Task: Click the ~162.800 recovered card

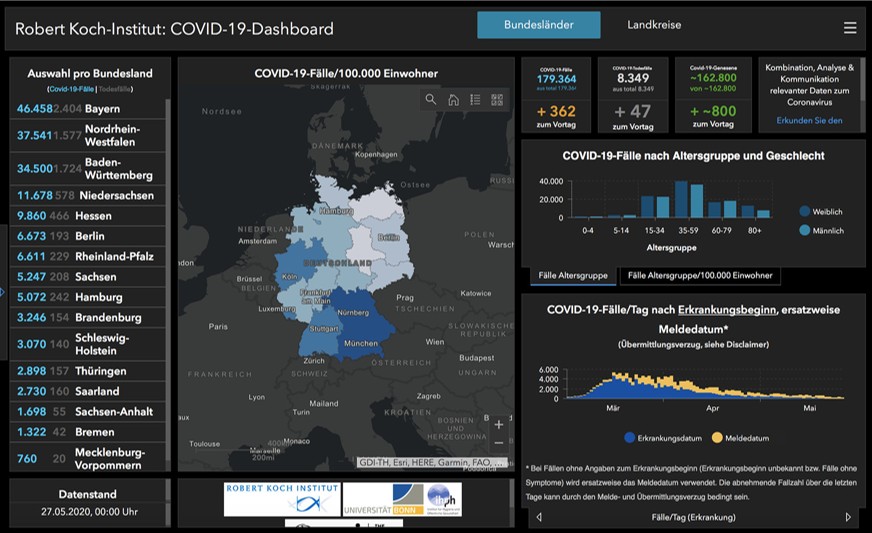Action: [x=713, y=78]
